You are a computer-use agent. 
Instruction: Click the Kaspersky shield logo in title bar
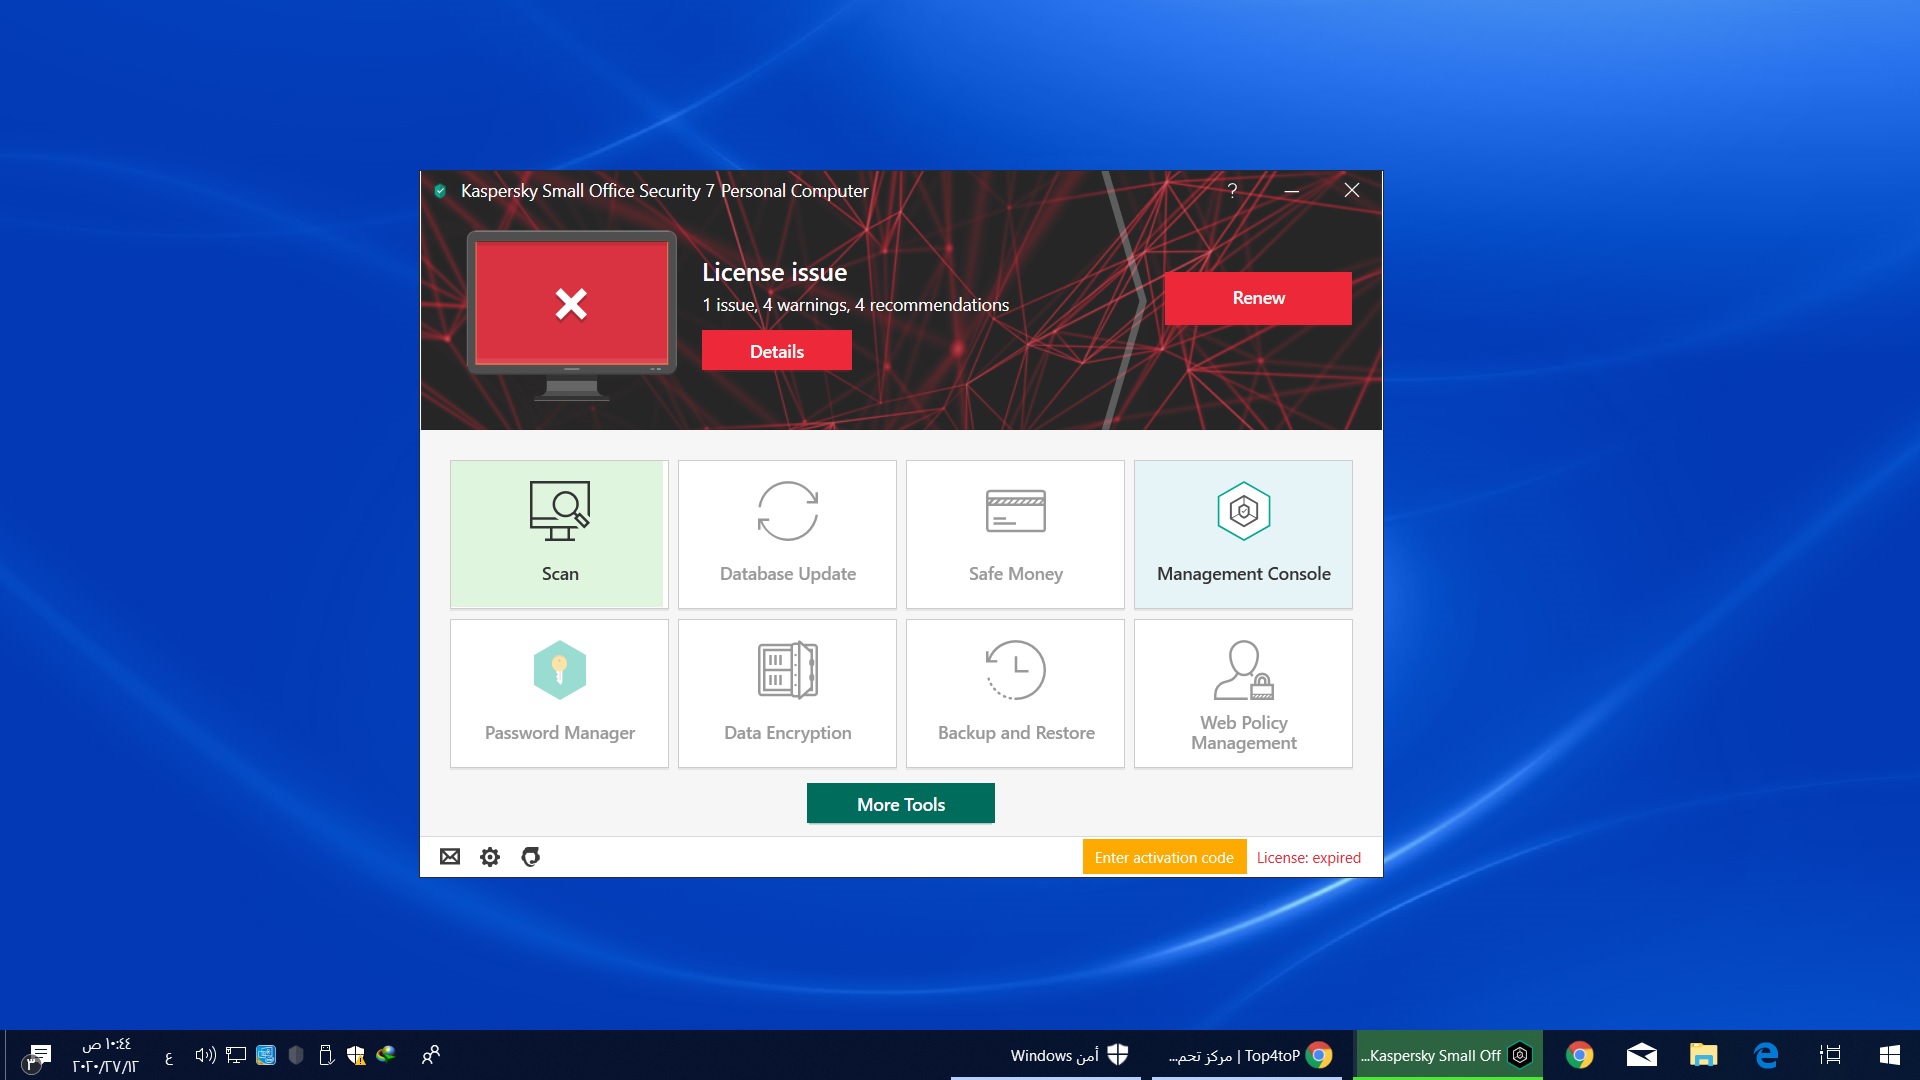[440, 191]
